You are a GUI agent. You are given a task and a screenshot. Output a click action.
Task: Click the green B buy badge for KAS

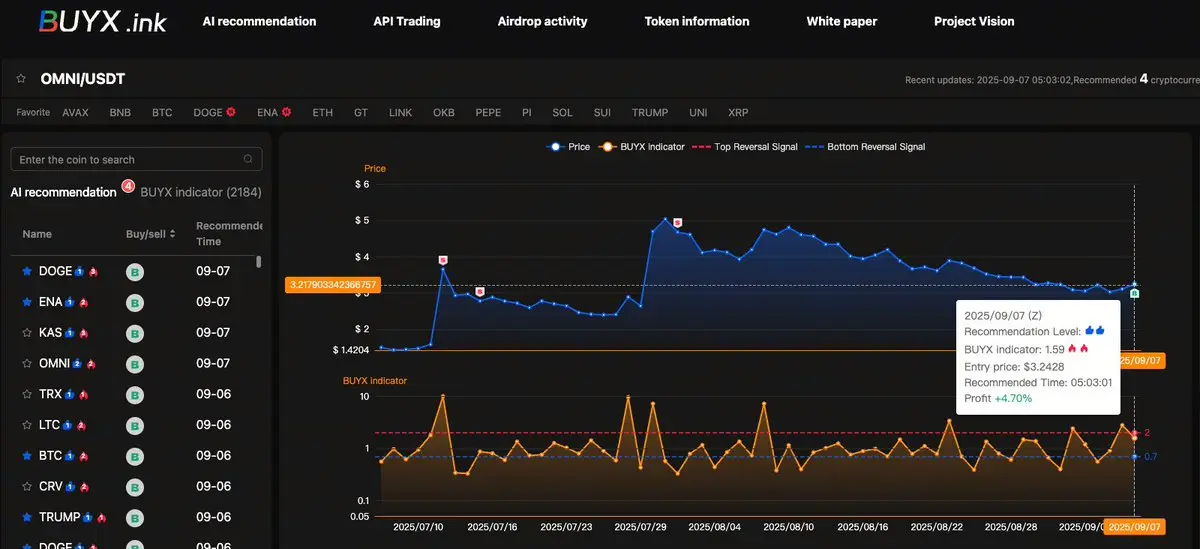134,334
